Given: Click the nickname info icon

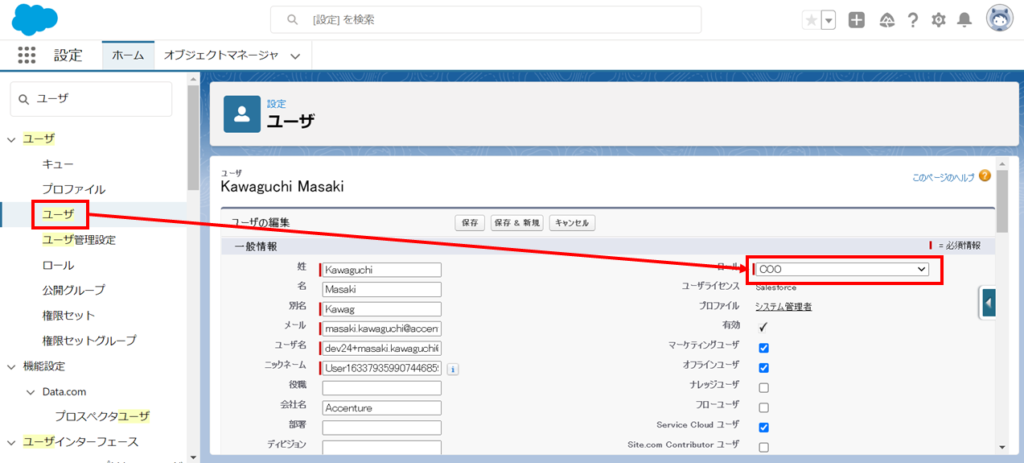Looking at the screenshot, I should pos(452,369).
